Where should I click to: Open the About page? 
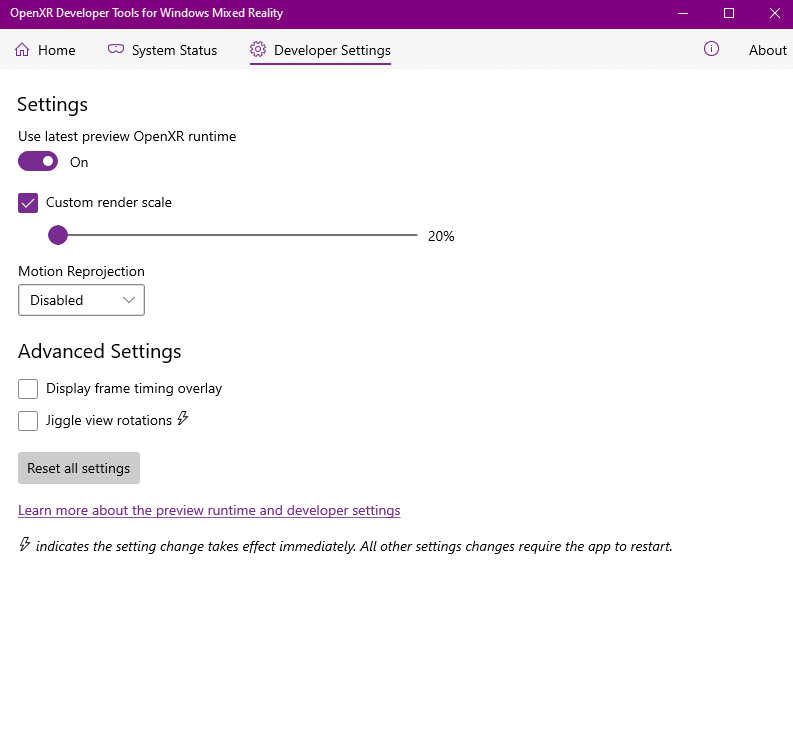pyautogui.click(x=767, y=50)
